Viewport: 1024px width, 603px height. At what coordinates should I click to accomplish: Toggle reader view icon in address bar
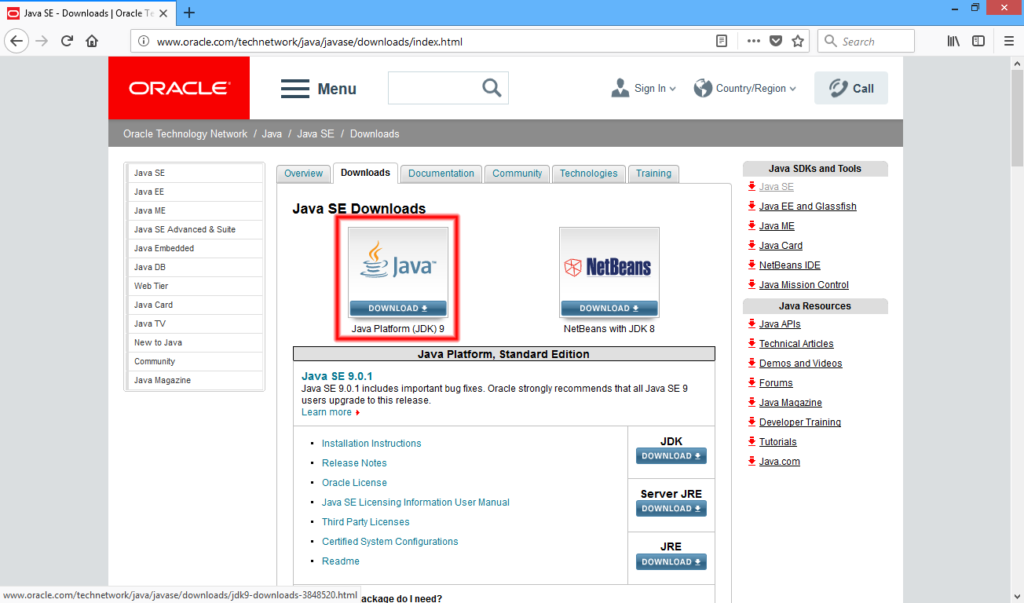(722, 41)
